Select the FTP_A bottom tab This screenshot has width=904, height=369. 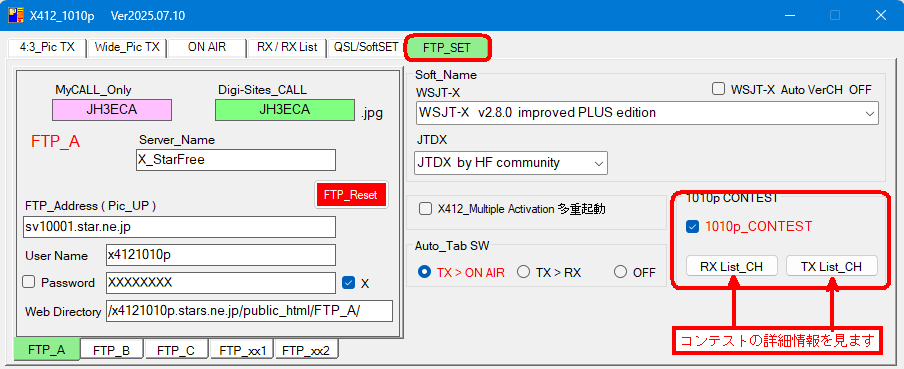tap(46, 349)
